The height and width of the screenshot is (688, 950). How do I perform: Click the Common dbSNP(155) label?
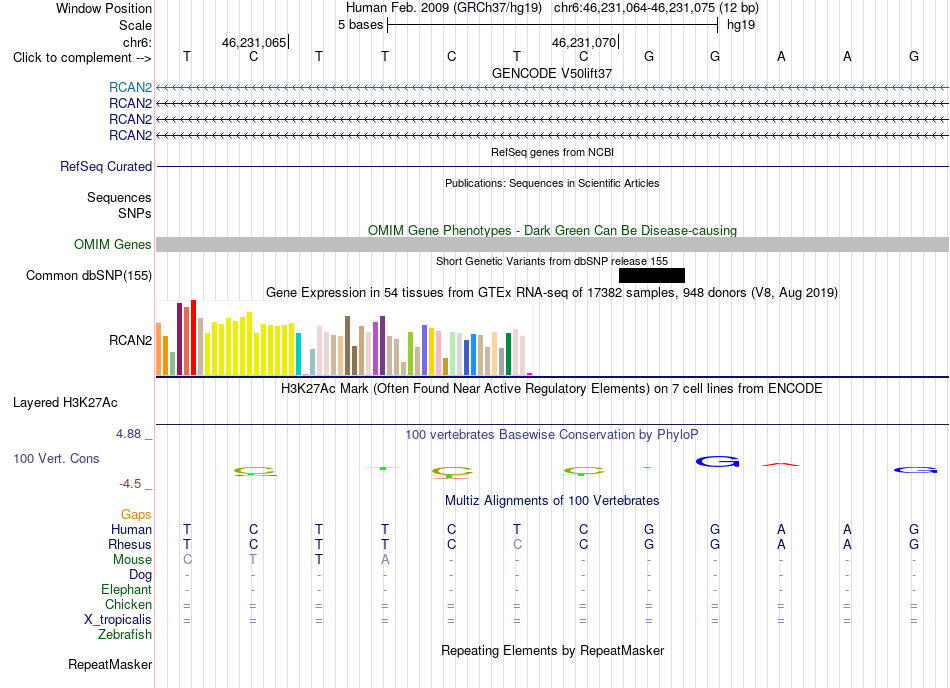point(88,276)
